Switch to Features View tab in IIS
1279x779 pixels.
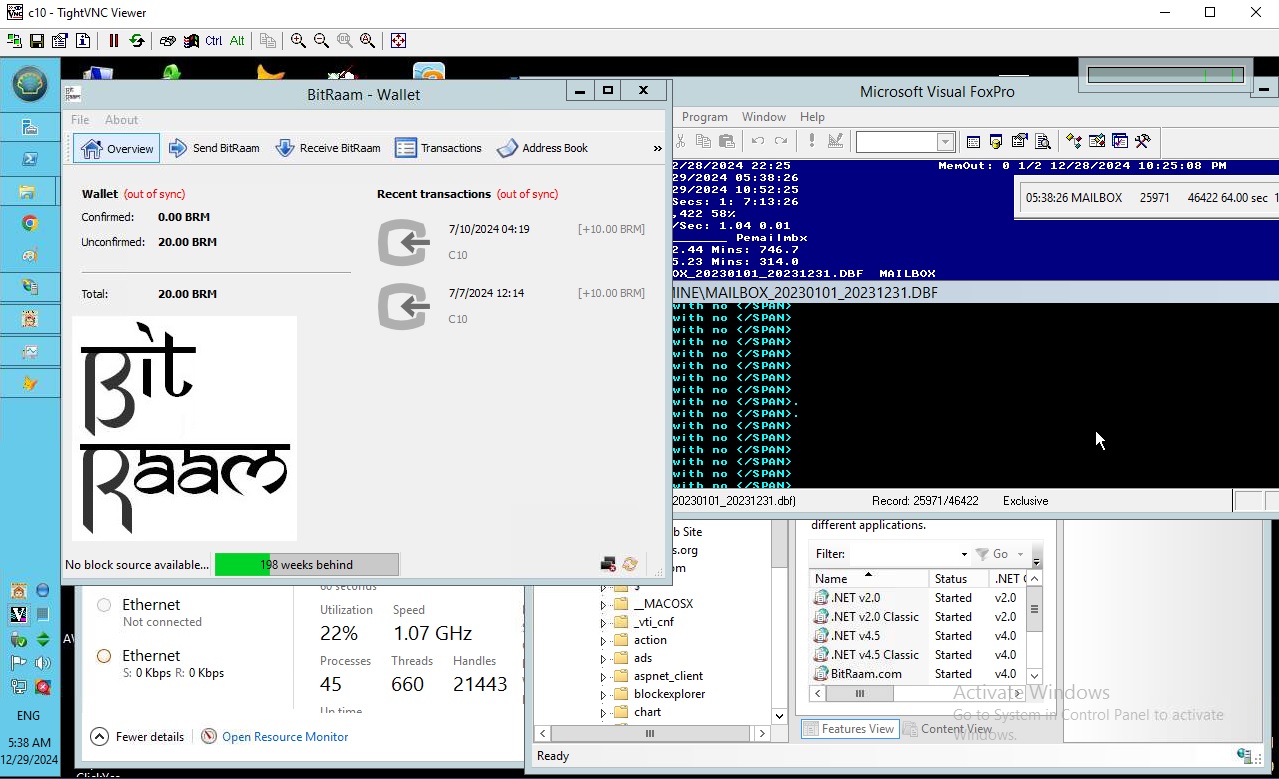coord(849,729)
